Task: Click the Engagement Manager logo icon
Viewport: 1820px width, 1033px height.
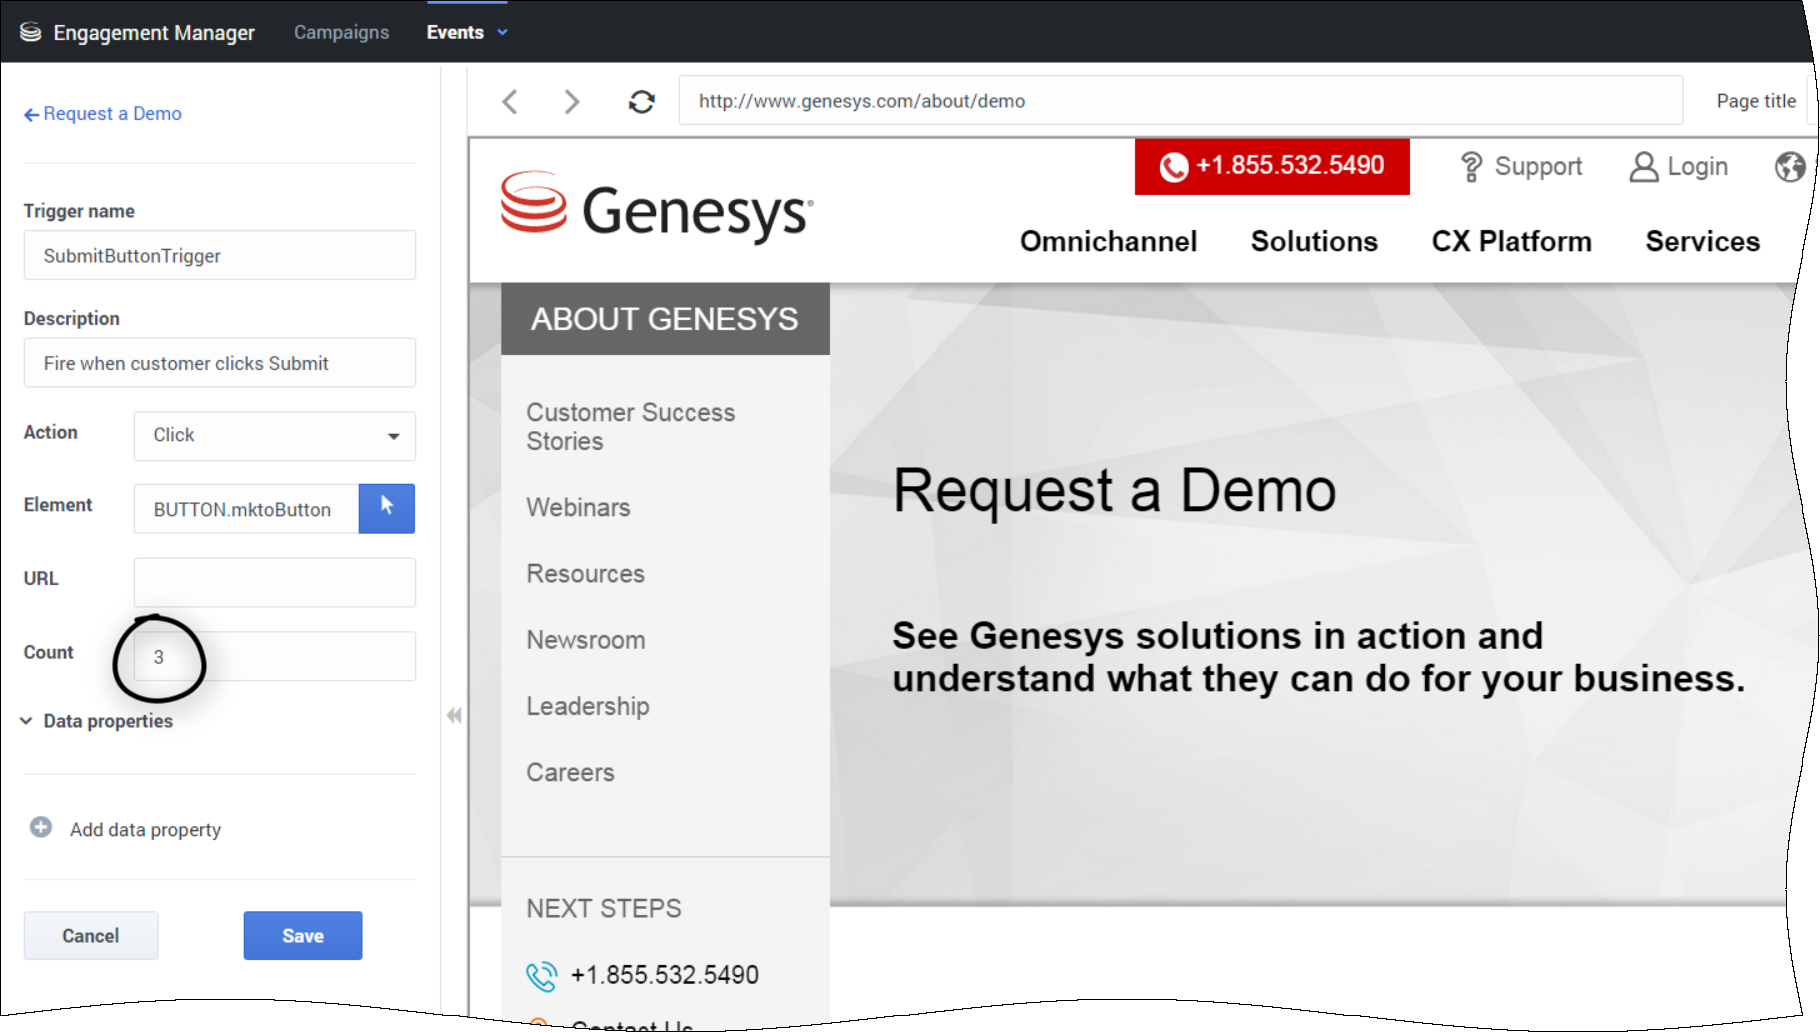Action: pos(31,32)
